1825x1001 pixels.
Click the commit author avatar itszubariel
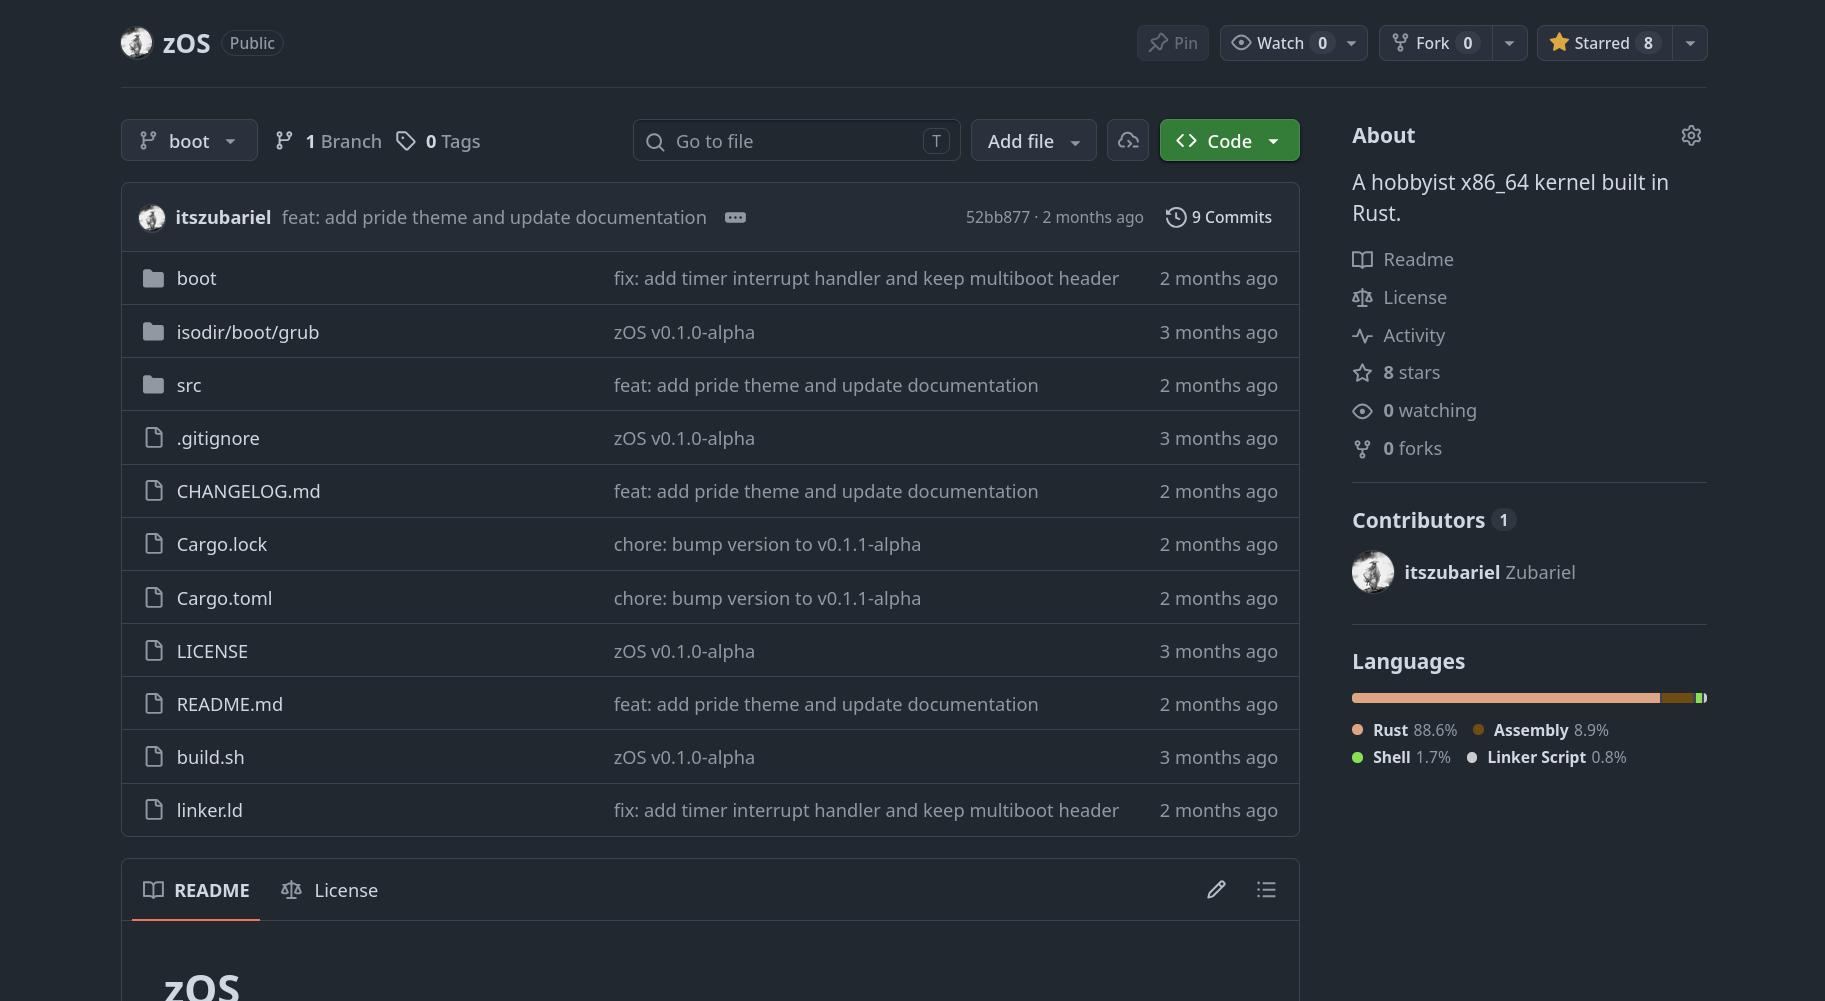152,217
